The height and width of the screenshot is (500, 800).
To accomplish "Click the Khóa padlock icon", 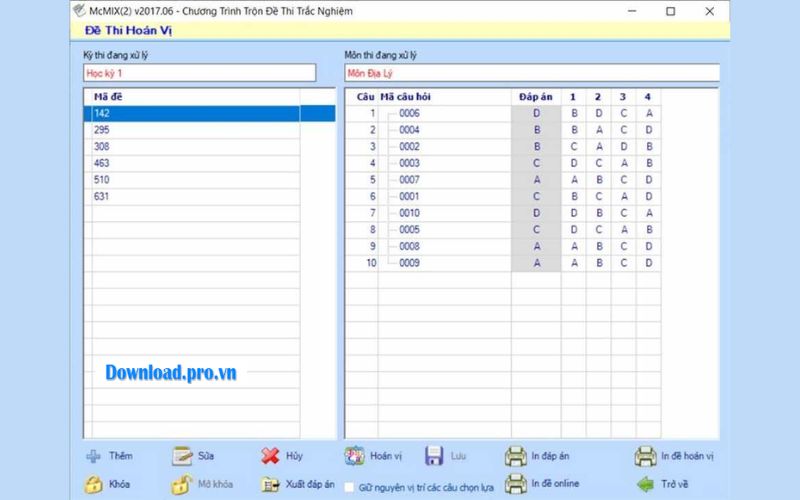I will point(93,485).
